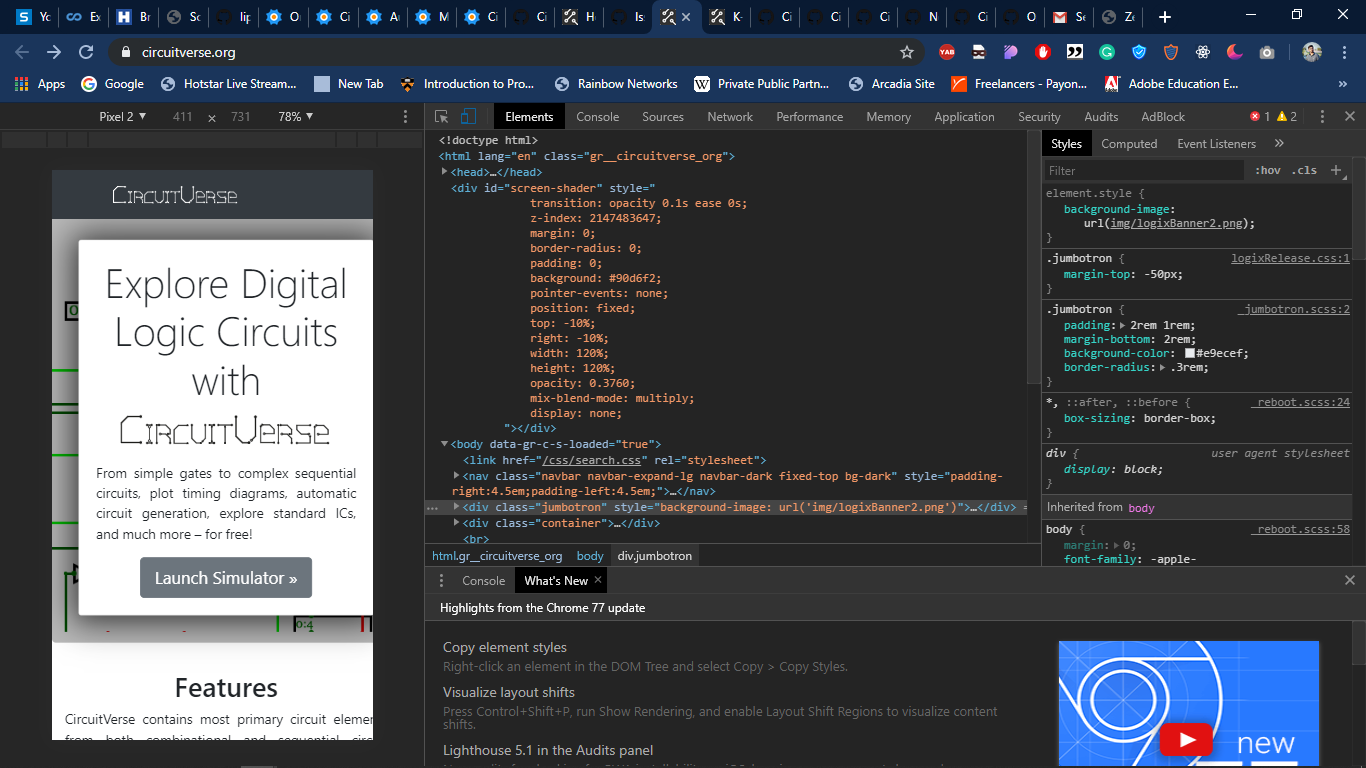Open the drawer three-dot menu beside Console
Screen dimensions: 1366x768
coord(441,580)
